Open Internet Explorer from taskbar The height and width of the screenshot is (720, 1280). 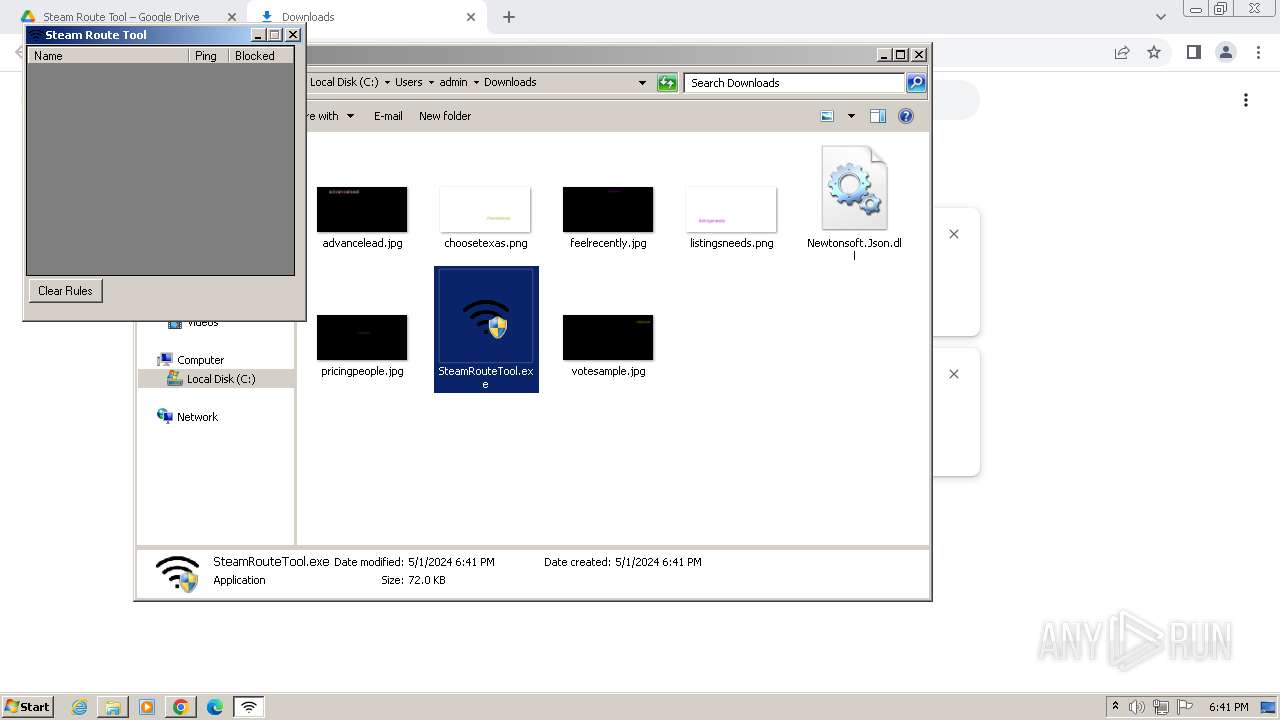coord(80,707)
